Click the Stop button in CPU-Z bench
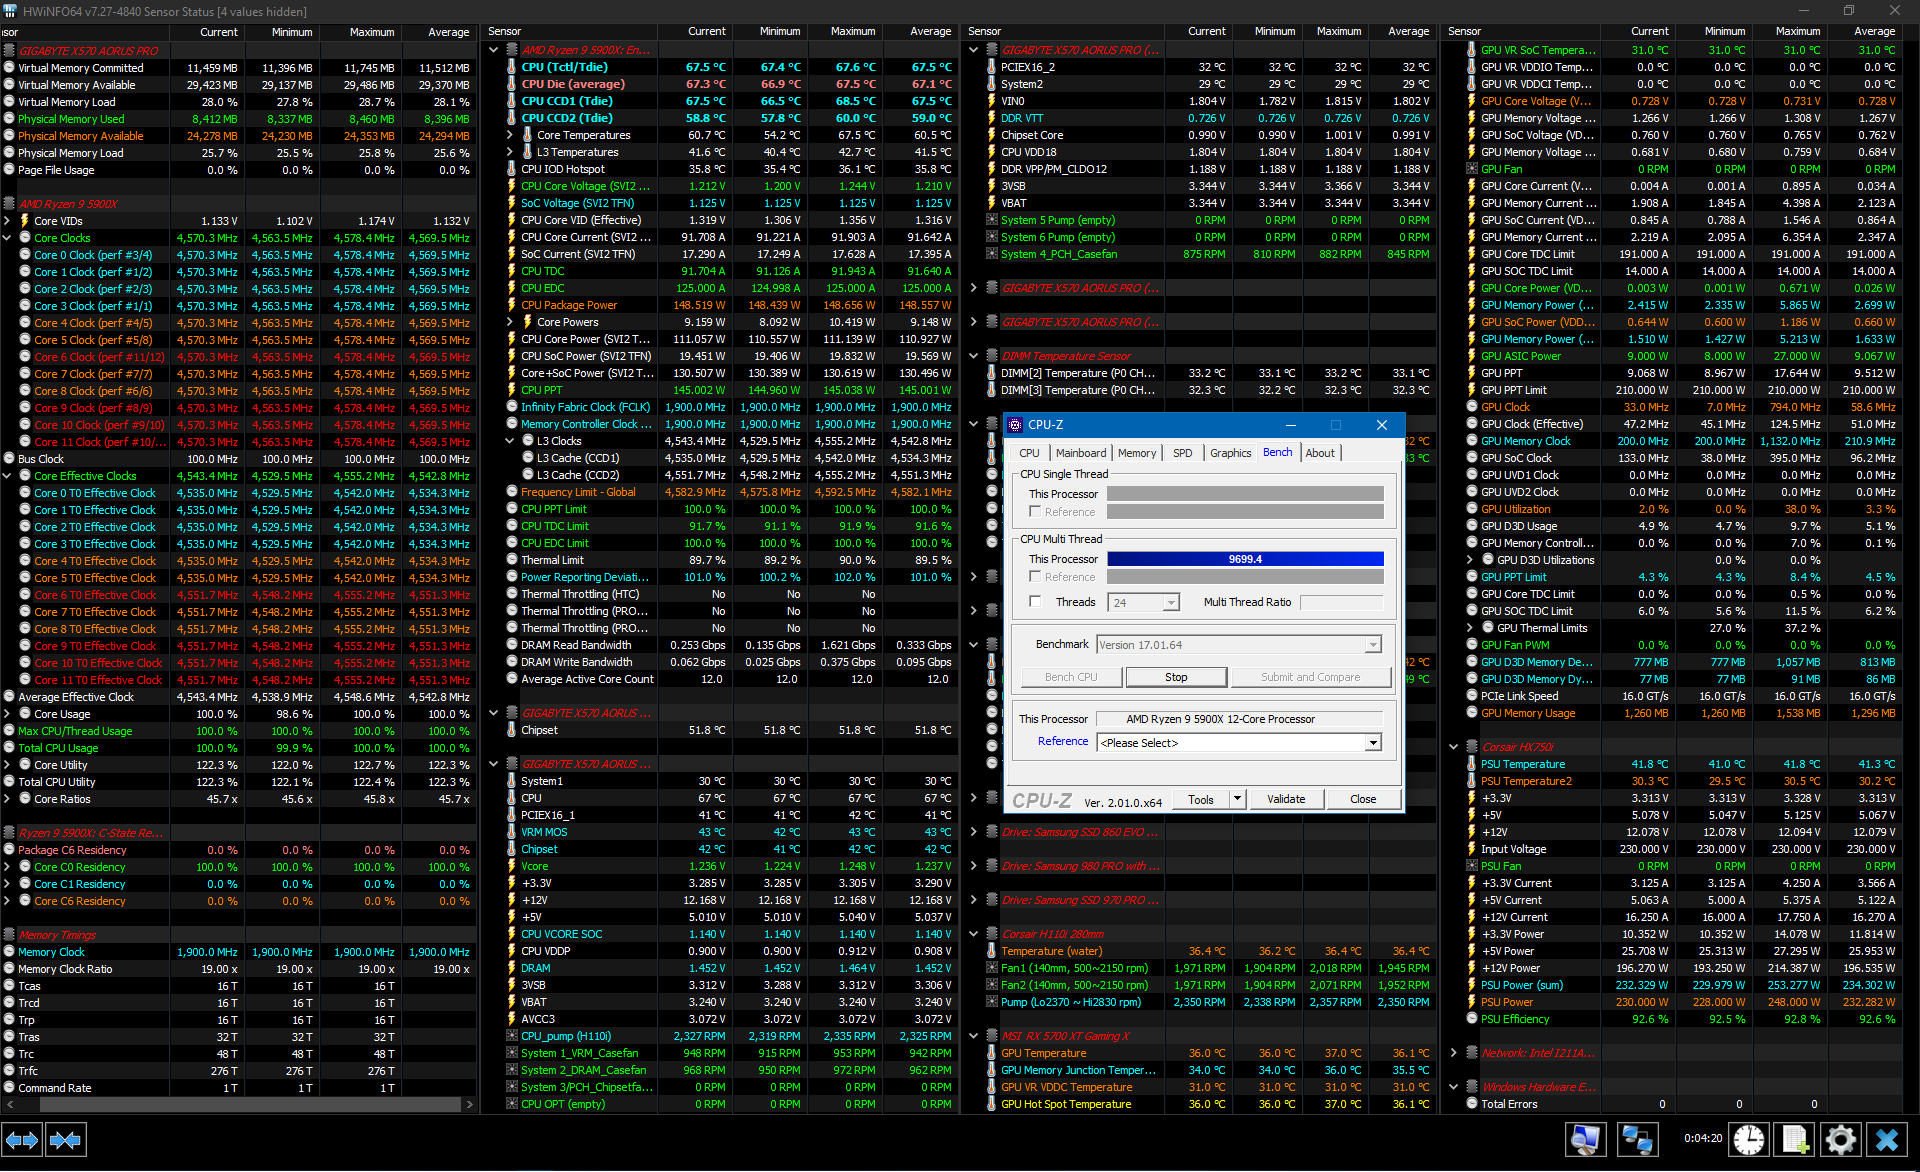The image size is (1920, 1172). click(x=1176, y=677)
